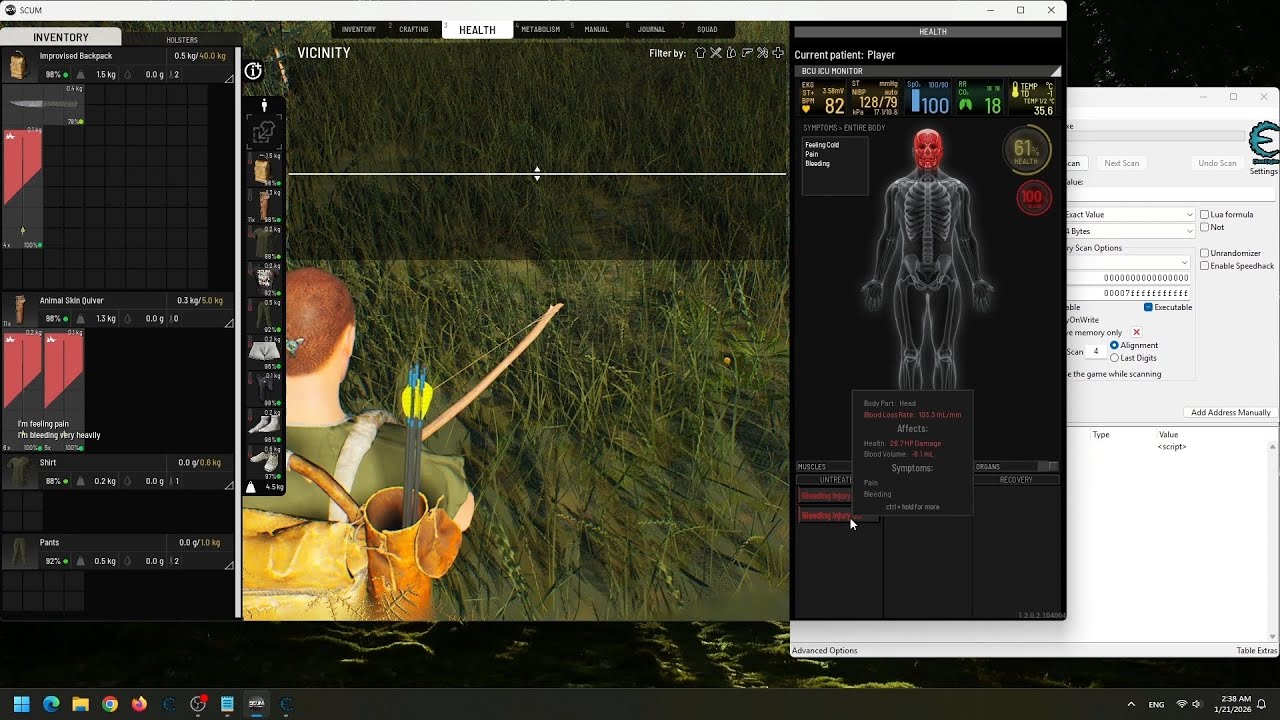Switch to the Metabolism tab

pos(541,29)
